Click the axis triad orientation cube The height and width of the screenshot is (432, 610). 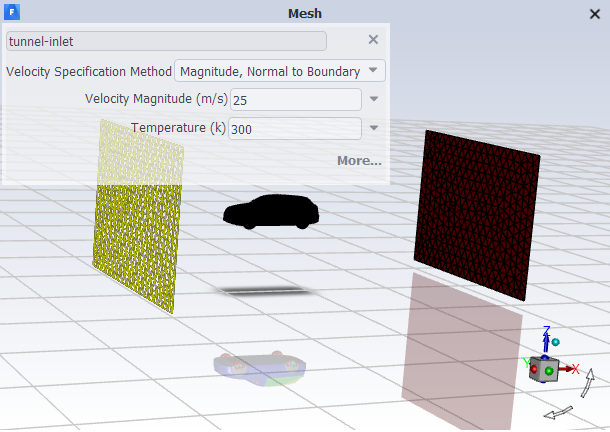543,369
